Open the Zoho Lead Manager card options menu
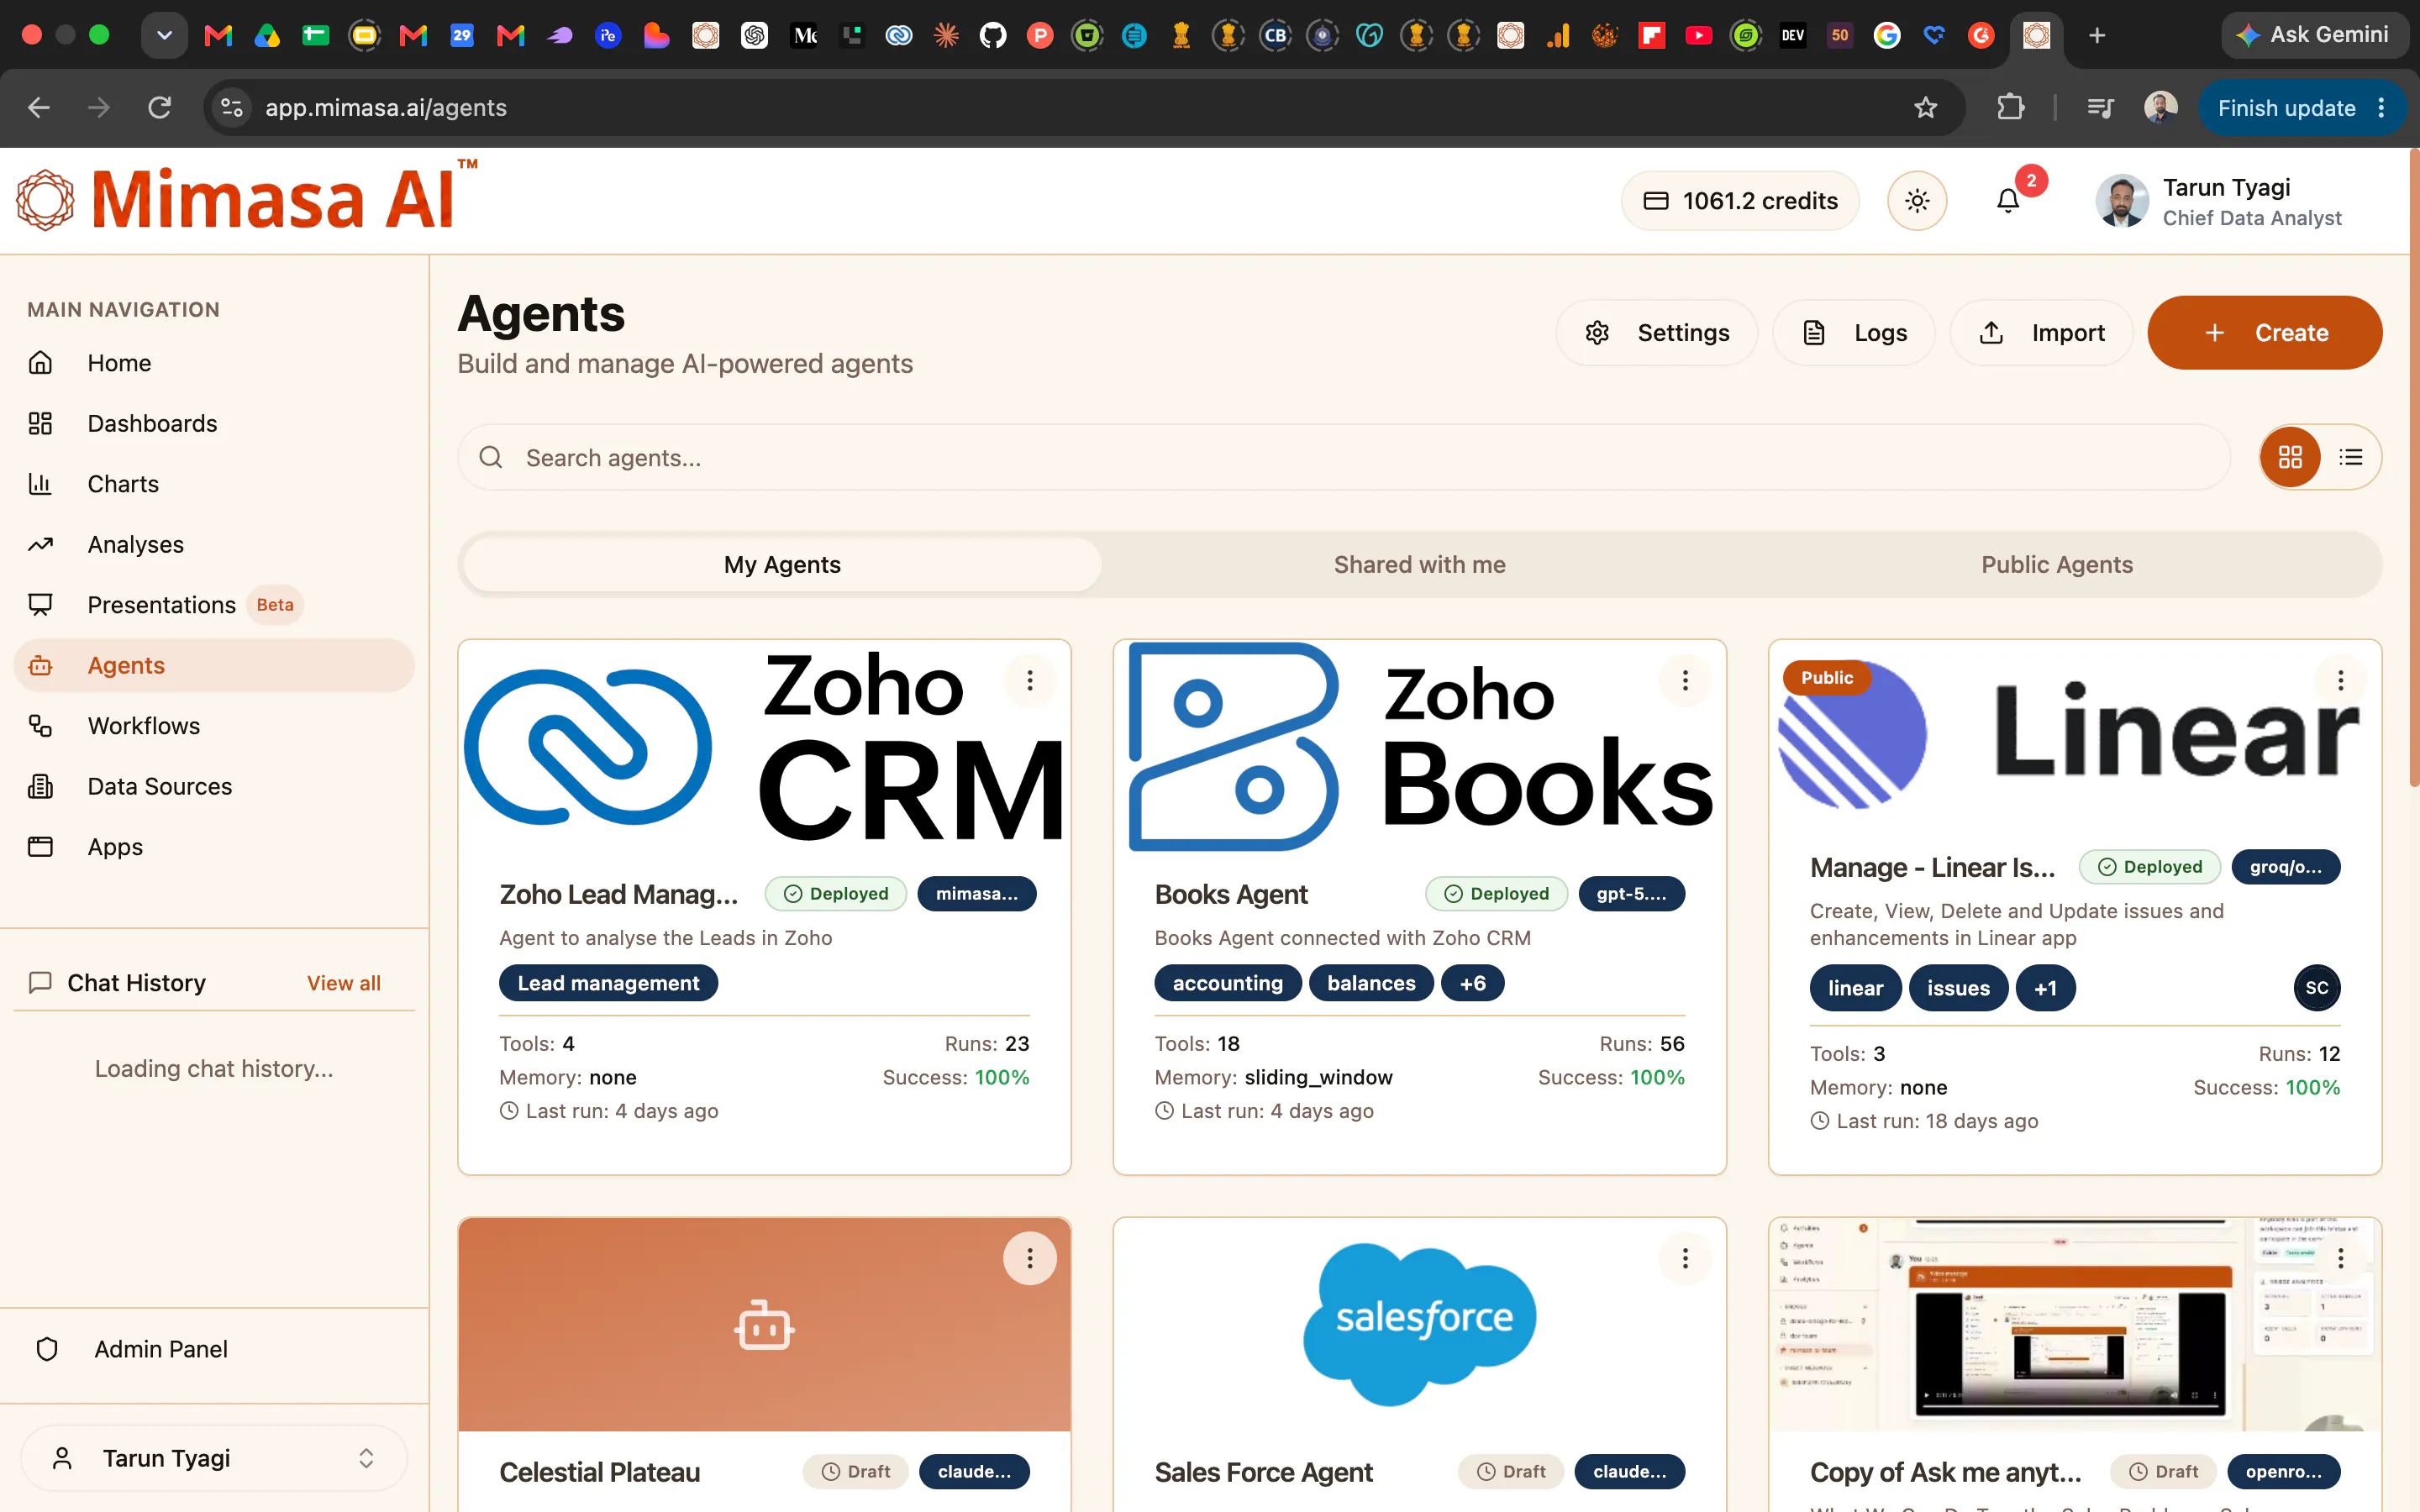The height and width of the screenshot is (1512, 2420). tap(1030, 681)
